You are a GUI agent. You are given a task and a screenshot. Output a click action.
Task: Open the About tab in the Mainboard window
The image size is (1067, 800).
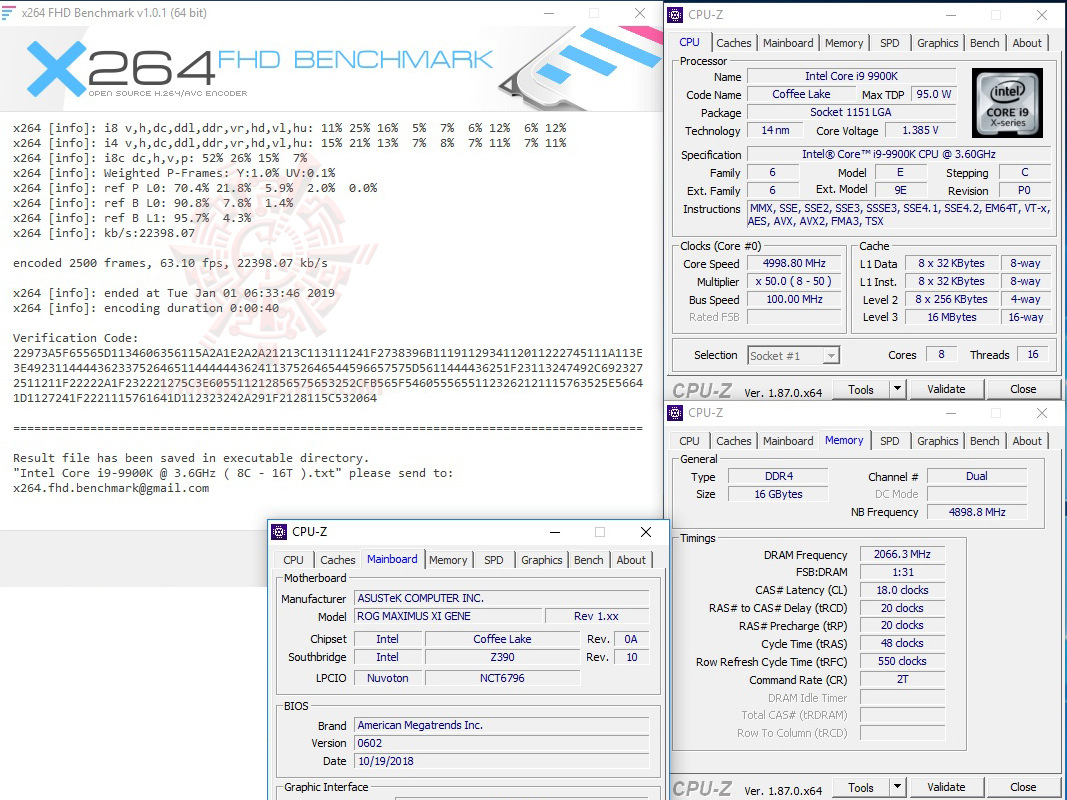pyautogui.click(x=631, y=560)
